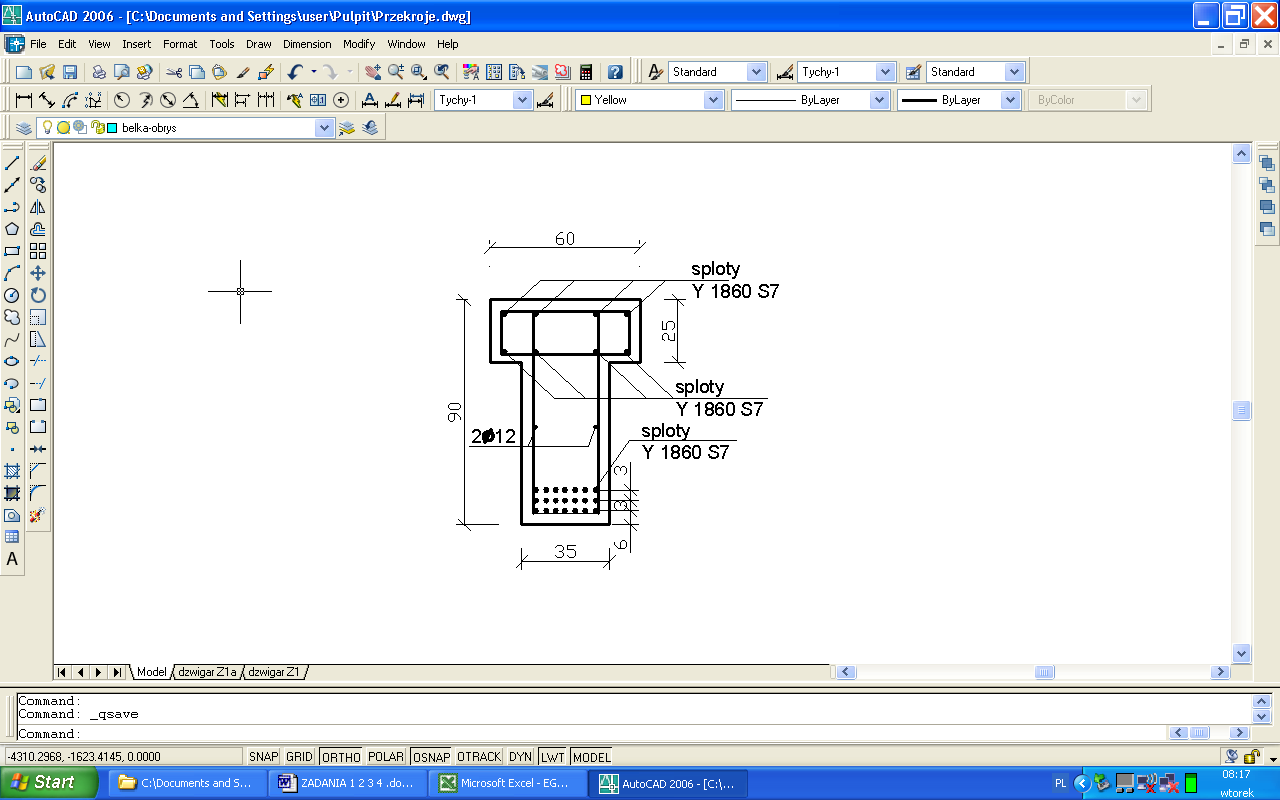Open the Layer Properties Manager icon
Screen dimensions: 1280x800
coord(23,128)
